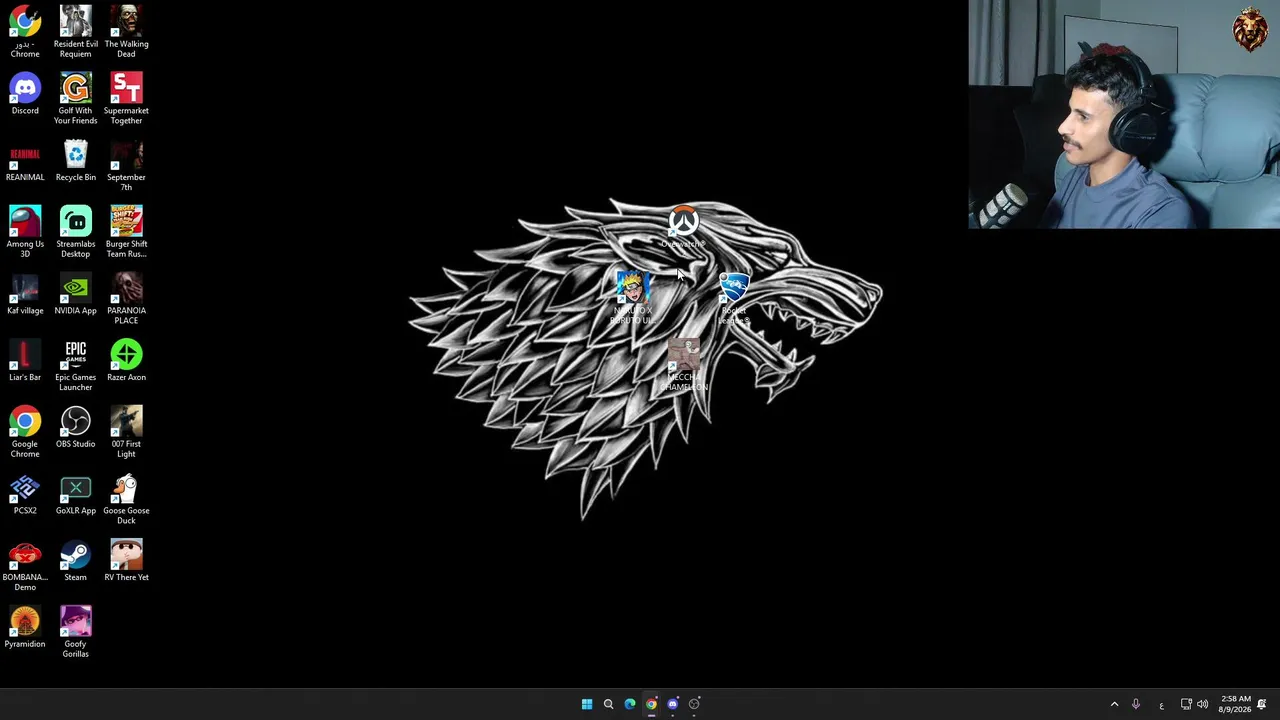Screen dimensions: 1280x720
Task: Select Streamlabs Desktop shortcut
Action: [x=75, y=231]
